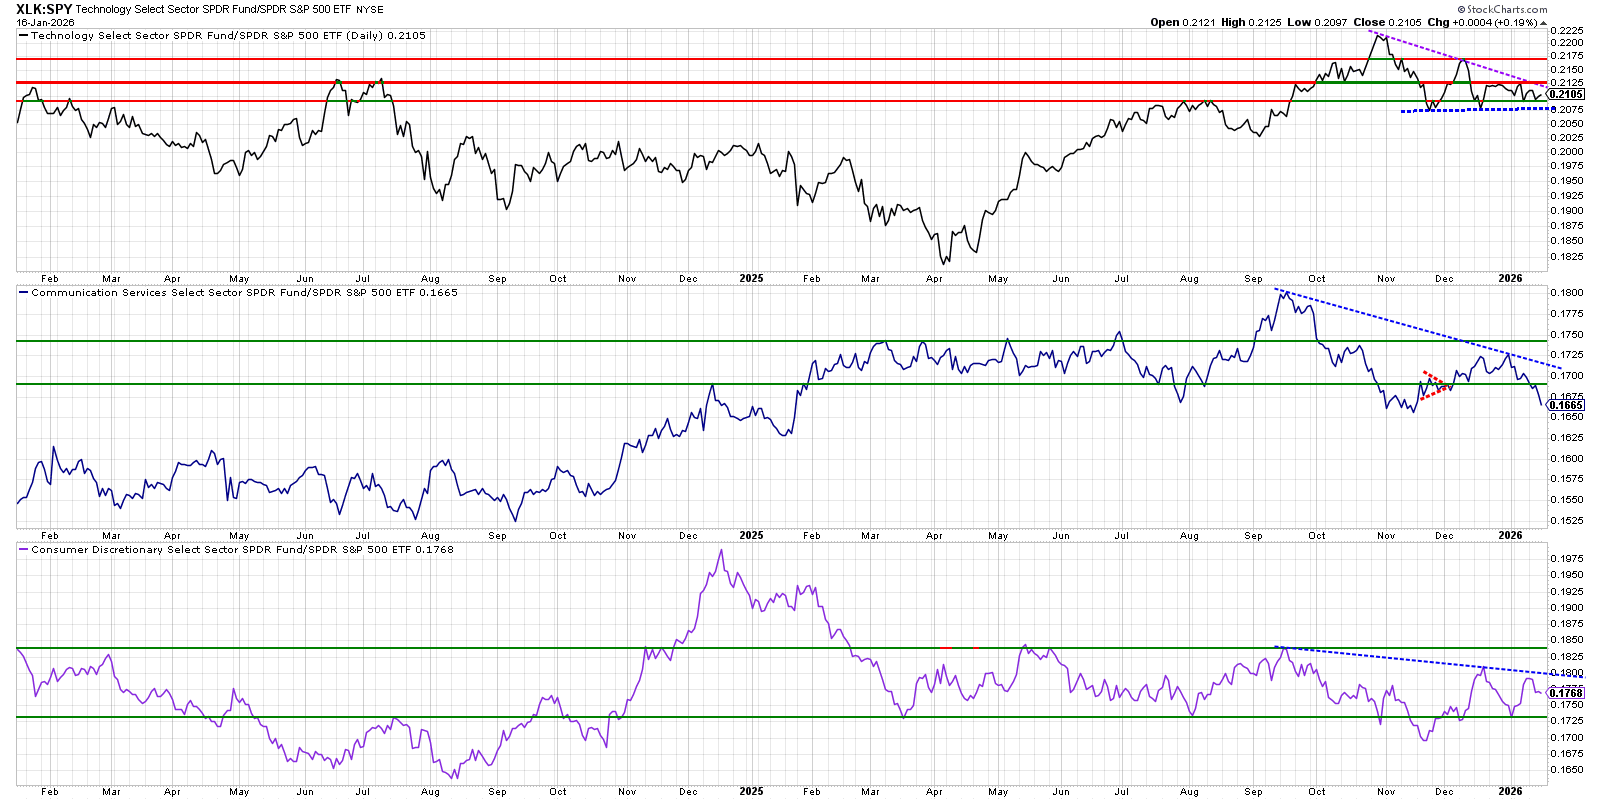
Task: Click the 0.1525 y-axis label
Action: click(x=1566, y=520)
